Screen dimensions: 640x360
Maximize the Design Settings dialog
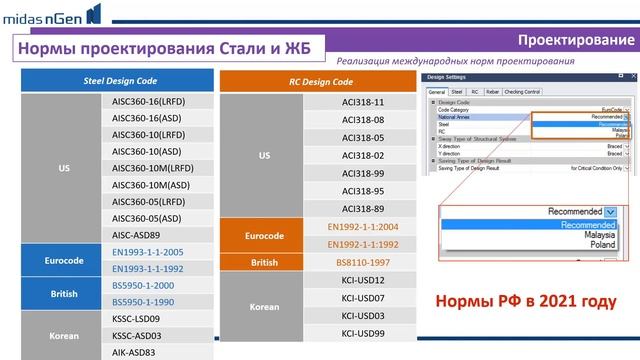621,76
